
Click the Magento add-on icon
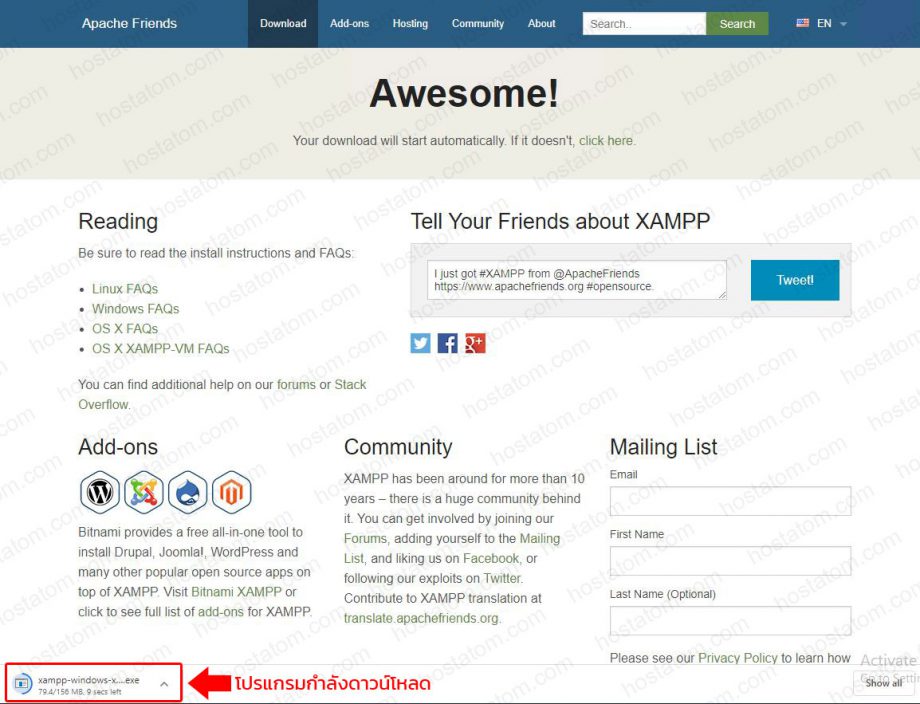(x=231, y=492)
